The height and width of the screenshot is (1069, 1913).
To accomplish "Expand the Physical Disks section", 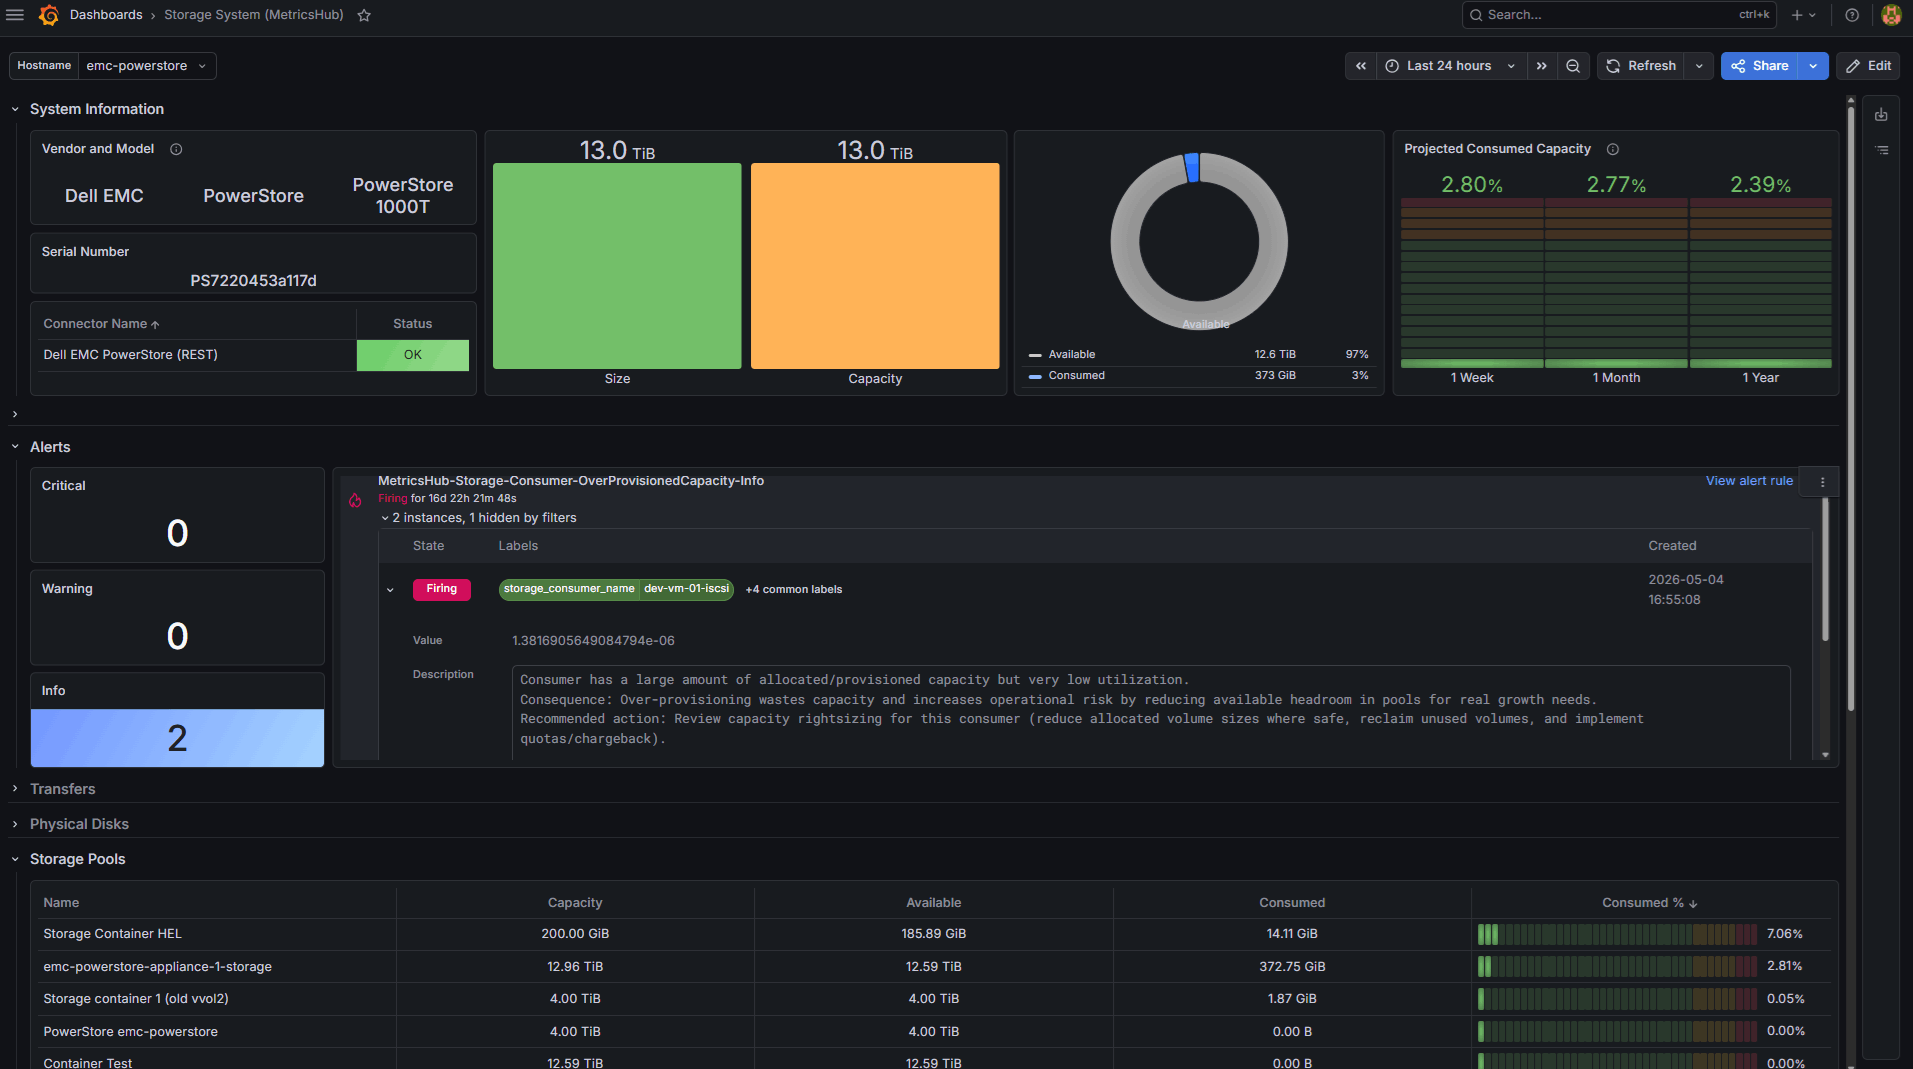I will [15, 824].
